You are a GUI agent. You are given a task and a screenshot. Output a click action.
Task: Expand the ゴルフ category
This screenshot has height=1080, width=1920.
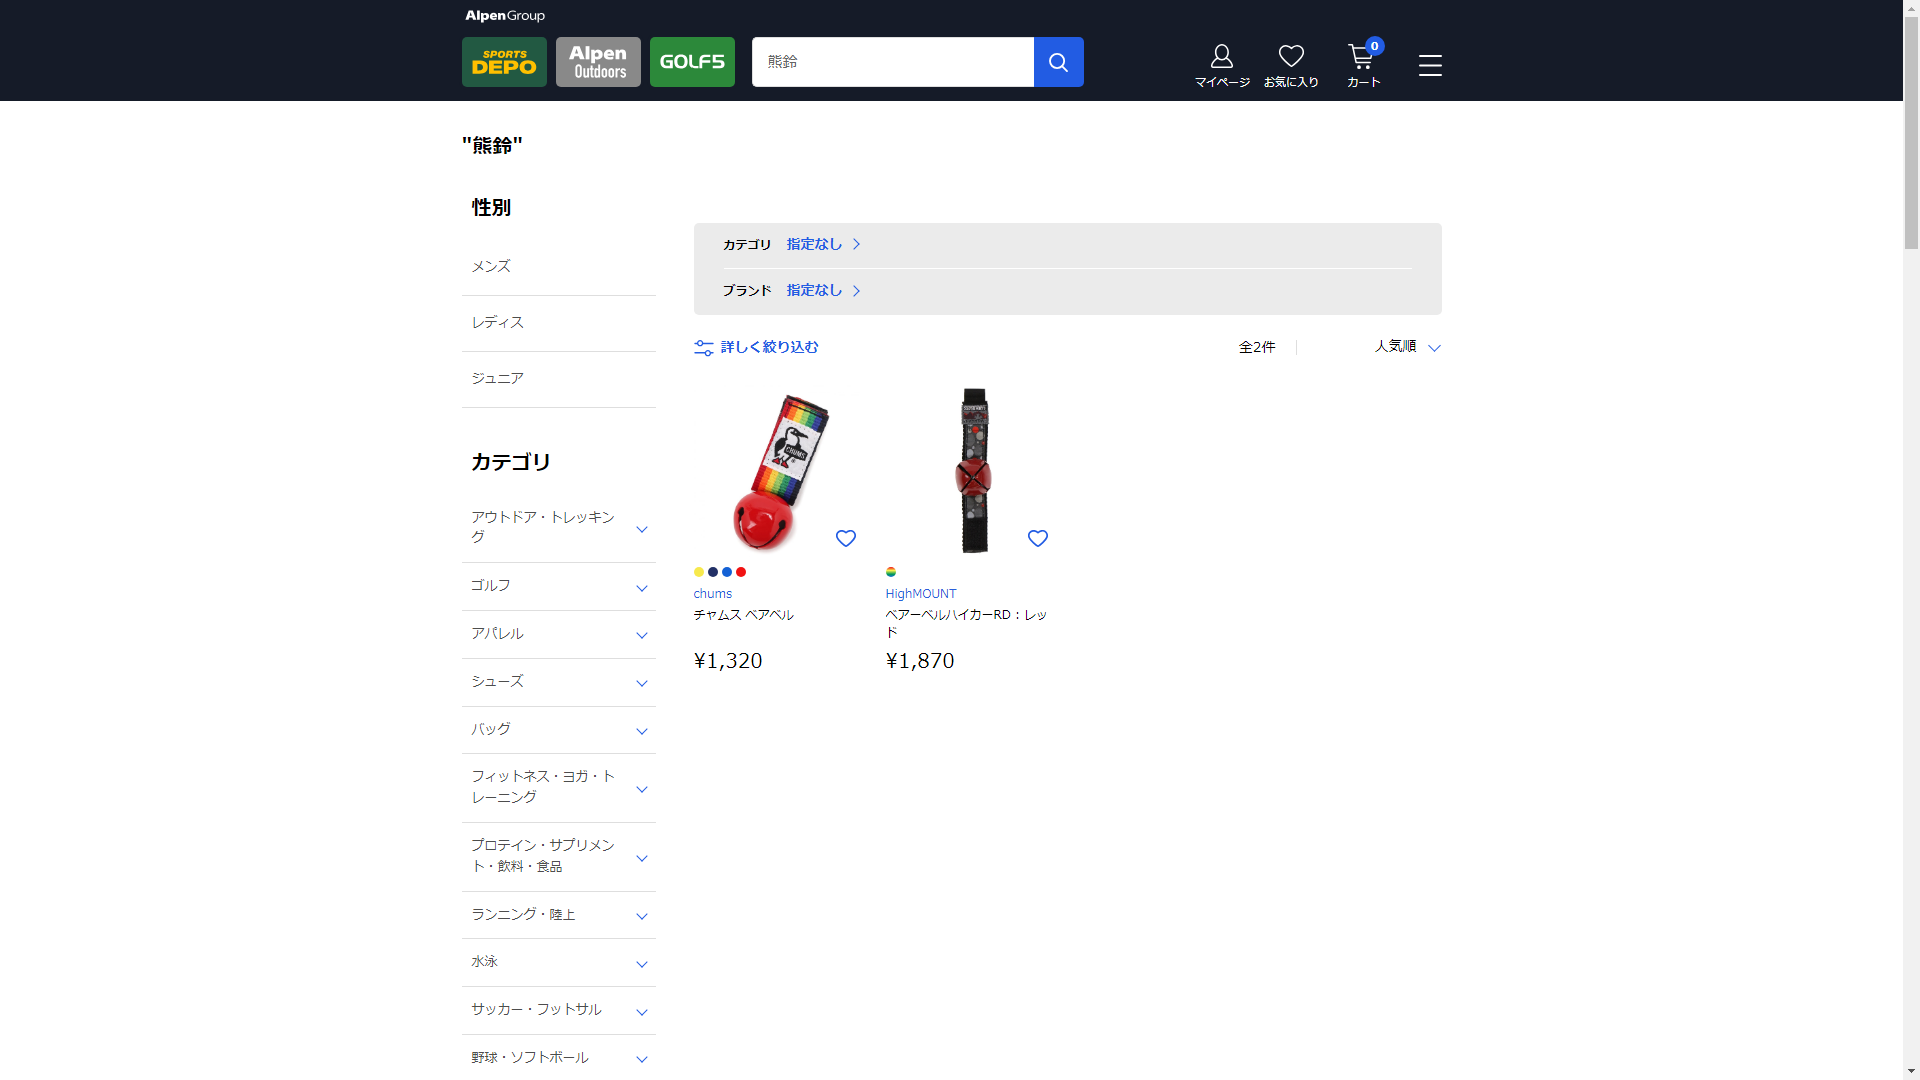click(641, 588)
